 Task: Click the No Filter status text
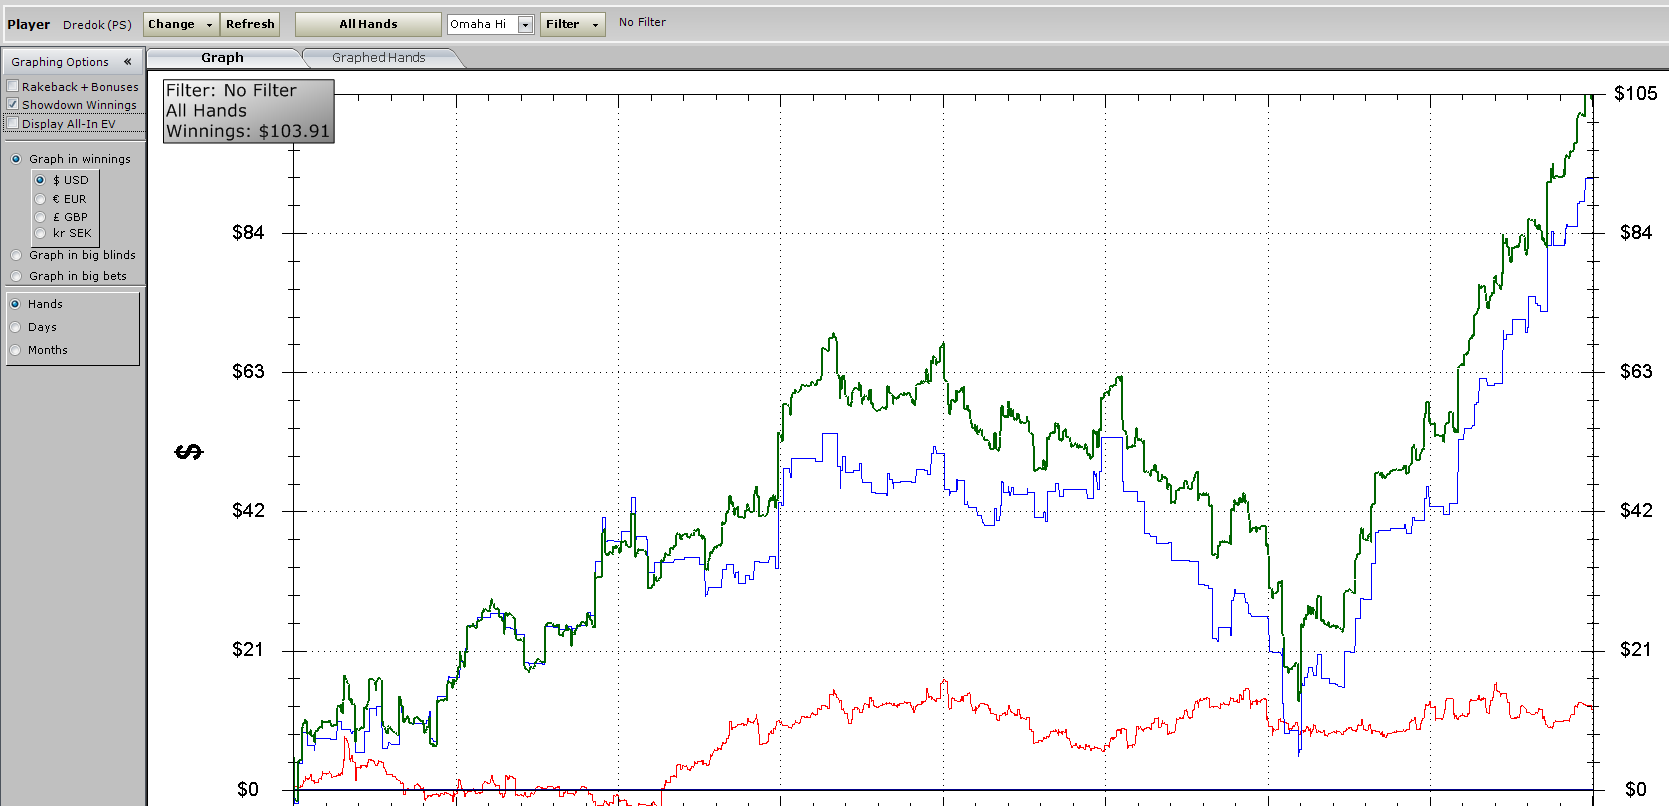coord(642,22)
